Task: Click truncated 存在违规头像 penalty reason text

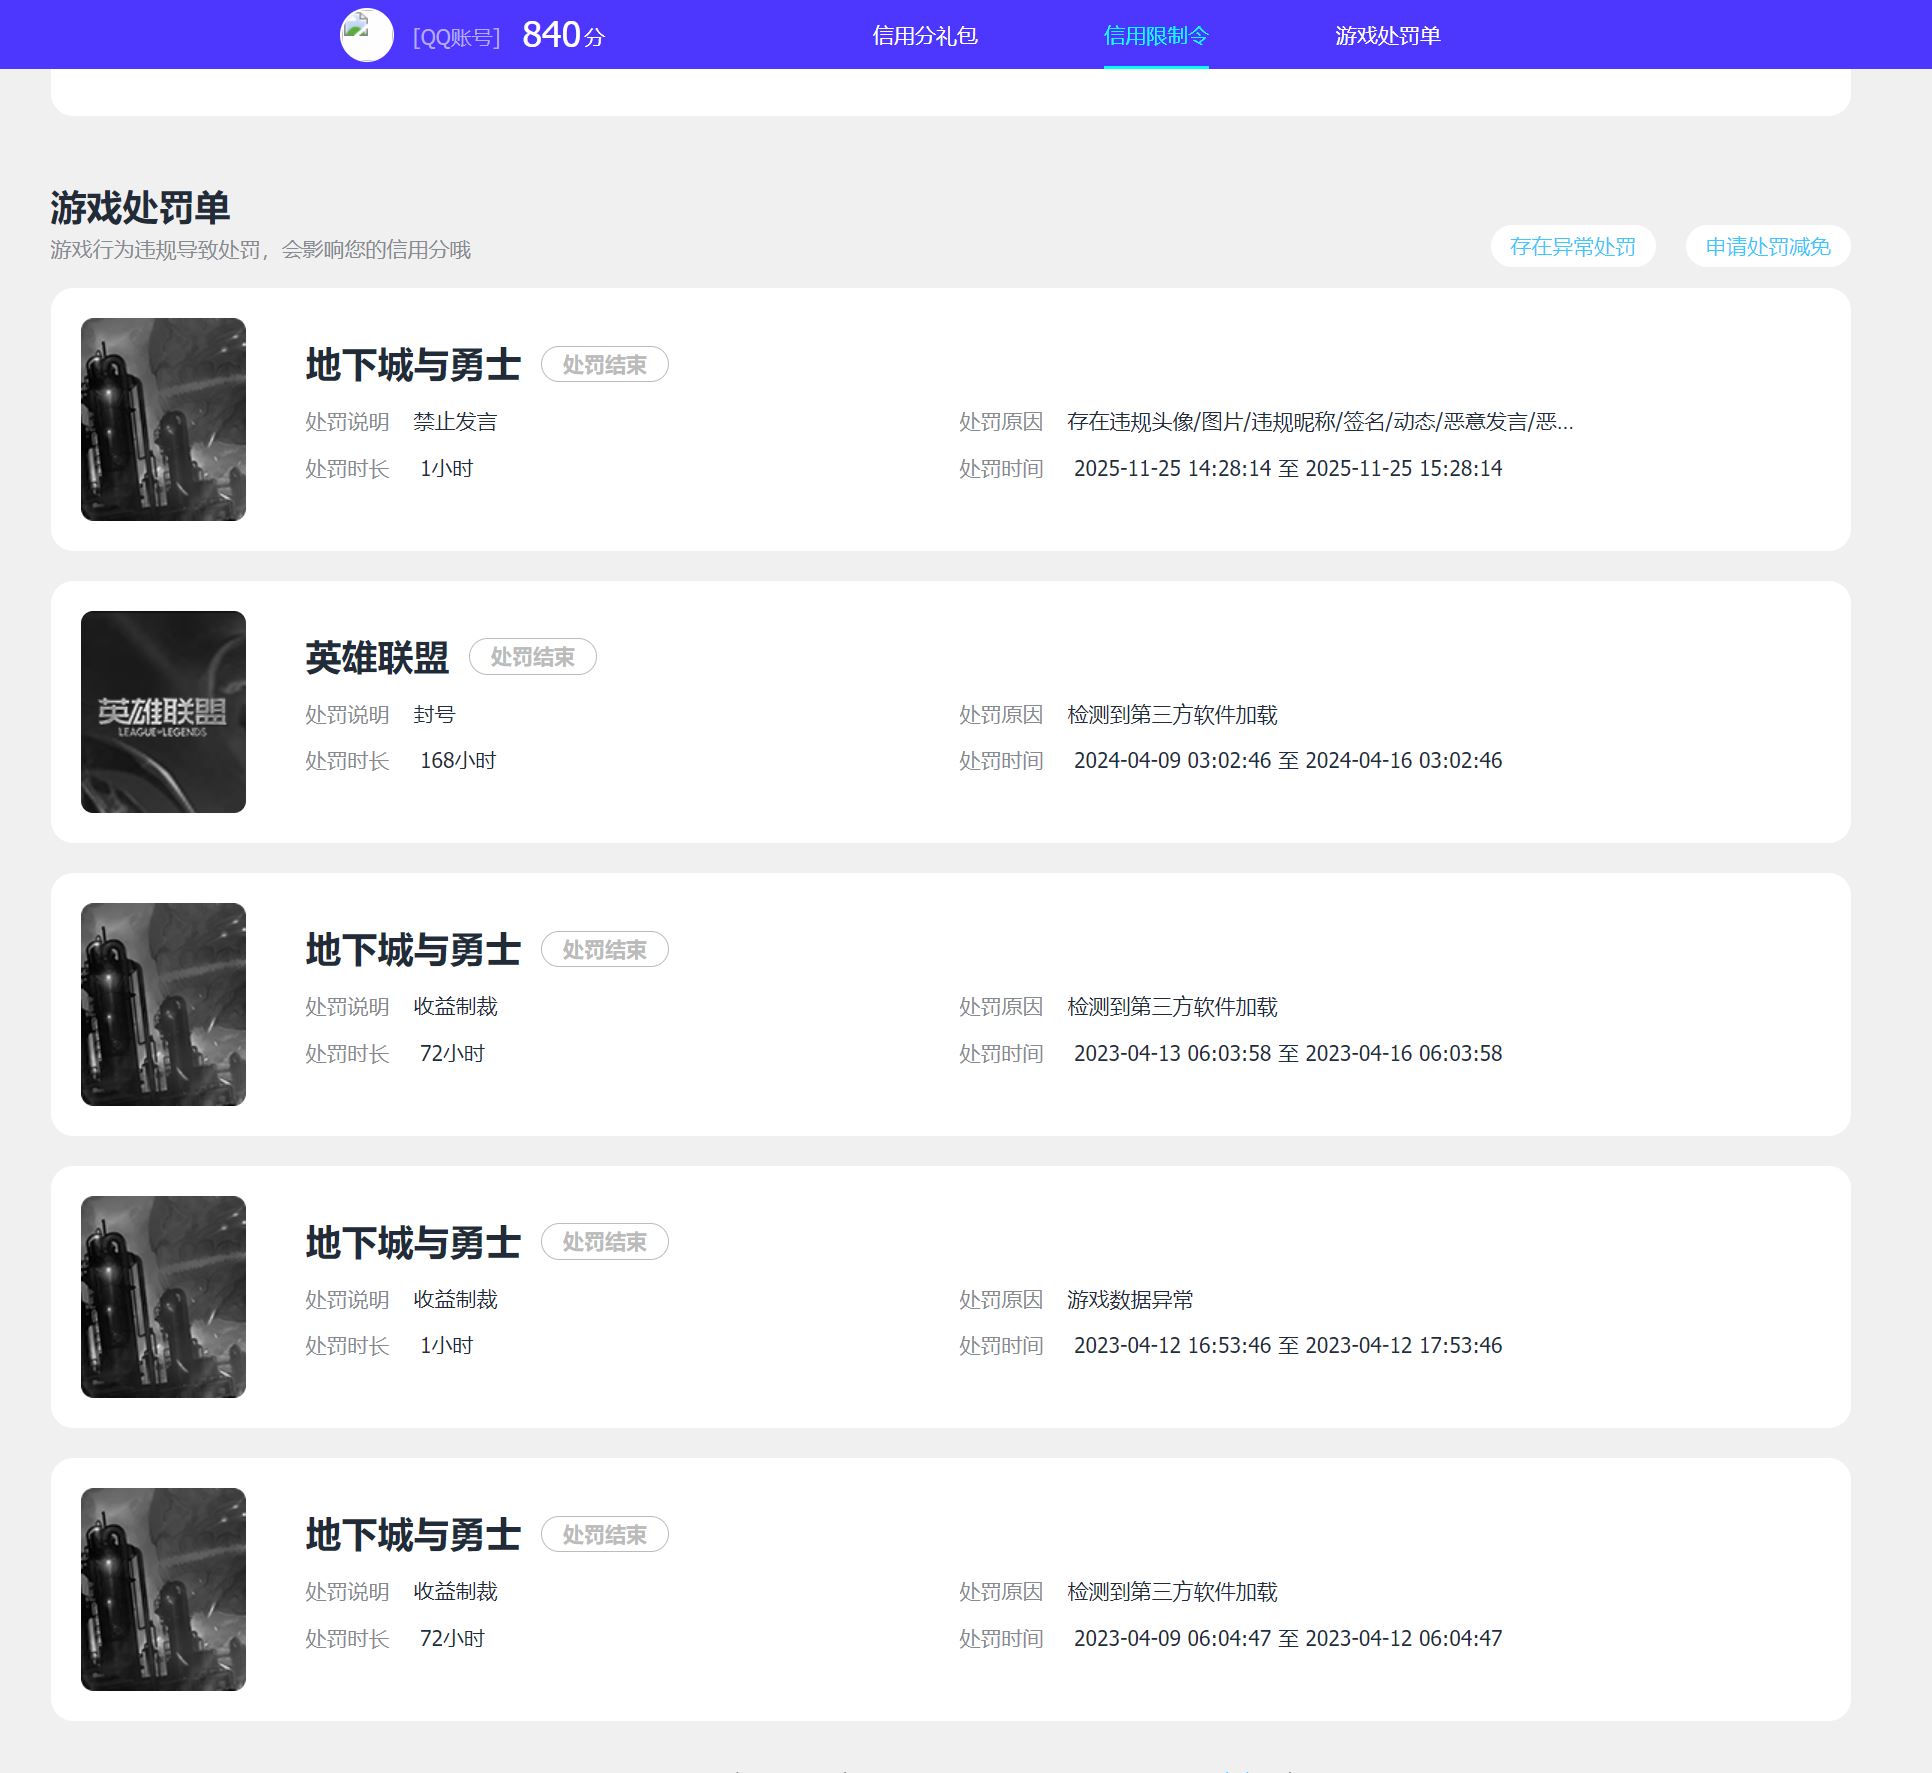Action: pos(1319,422)
